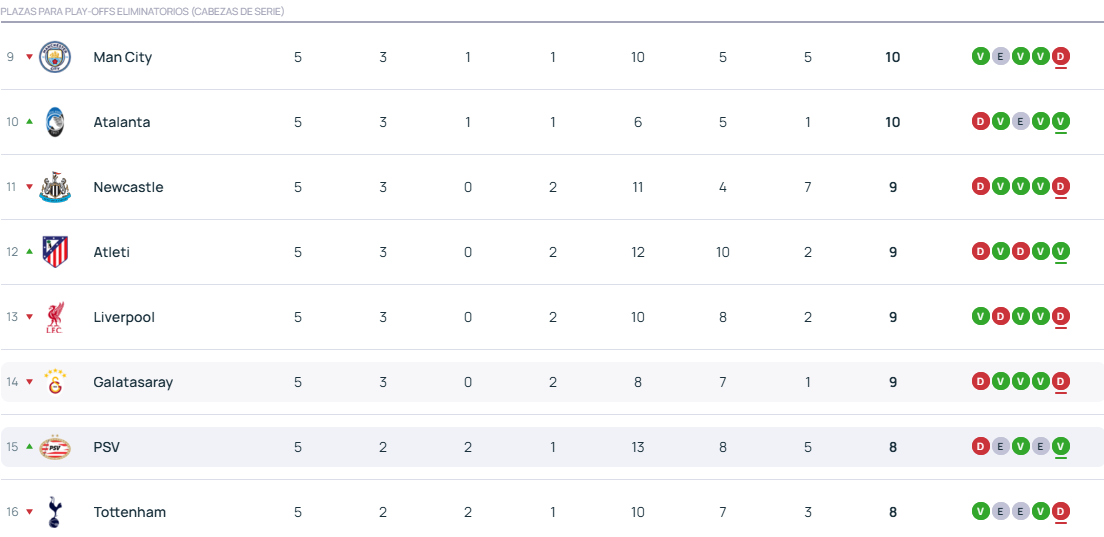The image size is (1104, 537).
Task: Click the Atleti club crest
Action: pyautogui.click(x=55, y=252)
